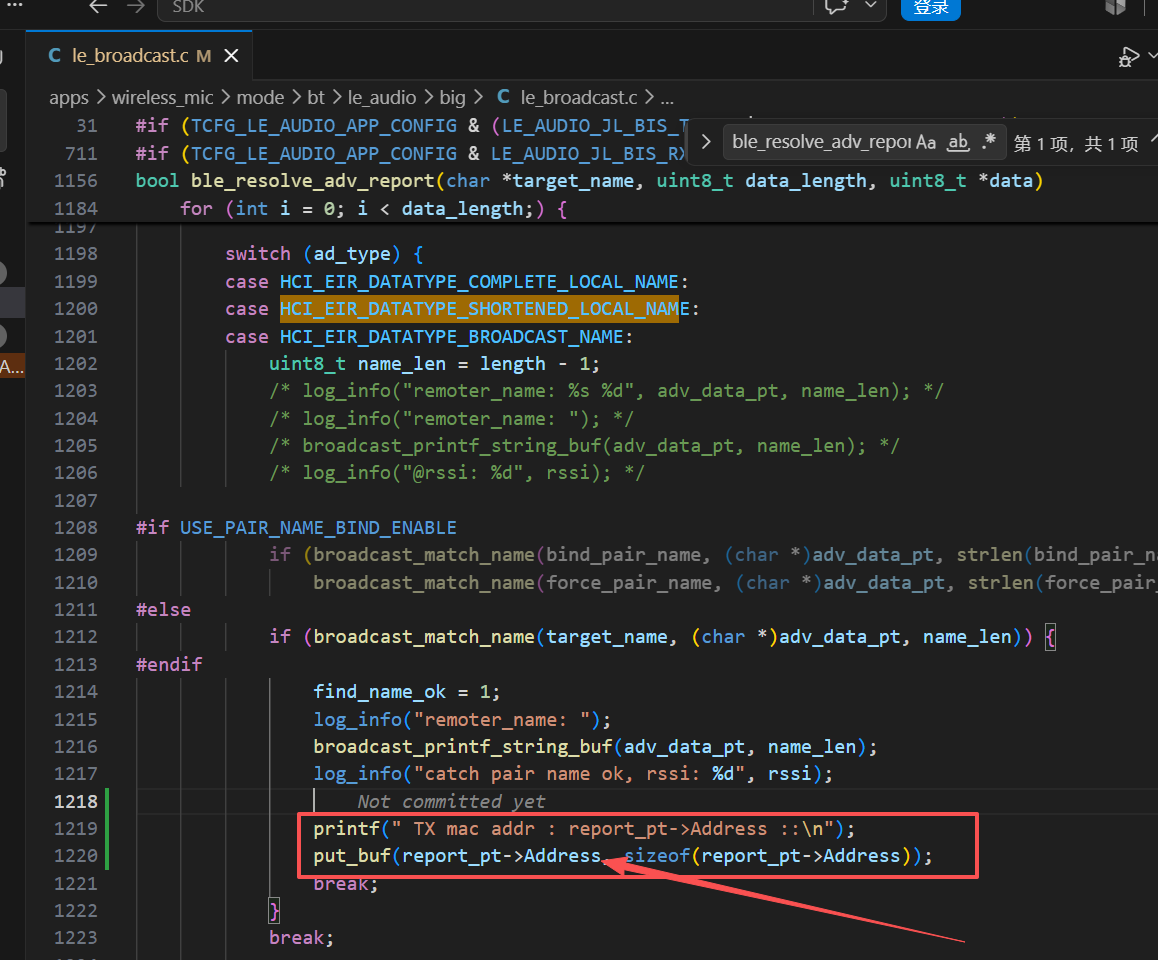Close the le_broadcast.c tab

click(x=231, y=56)
